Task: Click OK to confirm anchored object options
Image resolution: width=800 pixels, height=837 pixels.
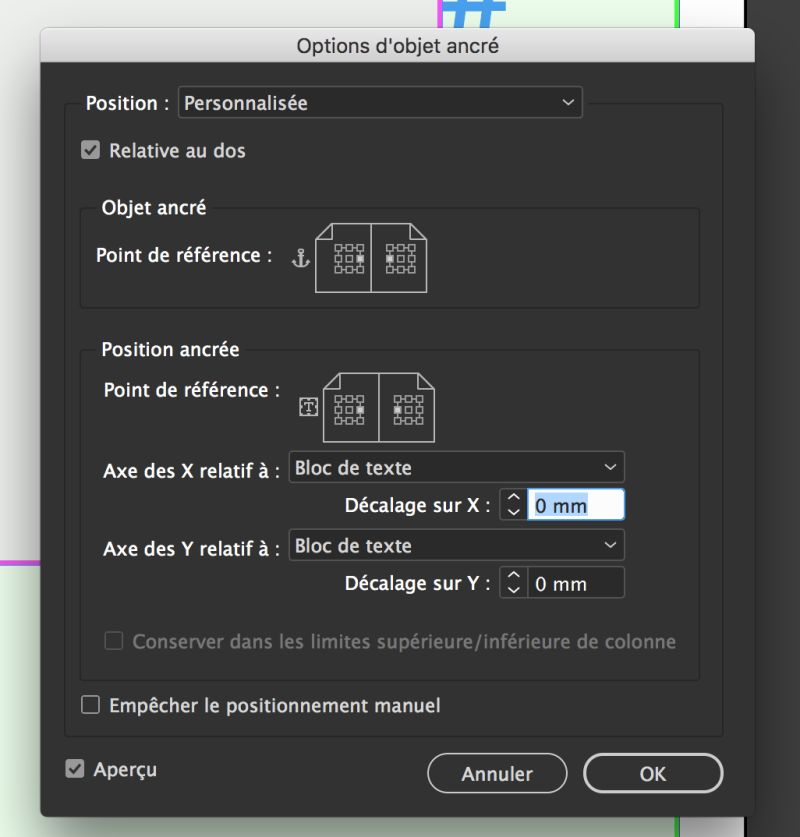Action: coord(653,772)
